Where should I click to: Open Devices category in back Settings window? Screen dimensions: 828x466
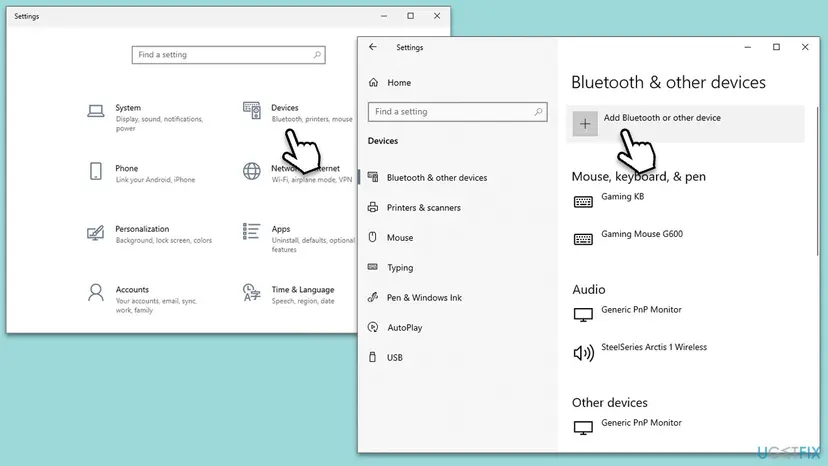[x=297, y=113]
